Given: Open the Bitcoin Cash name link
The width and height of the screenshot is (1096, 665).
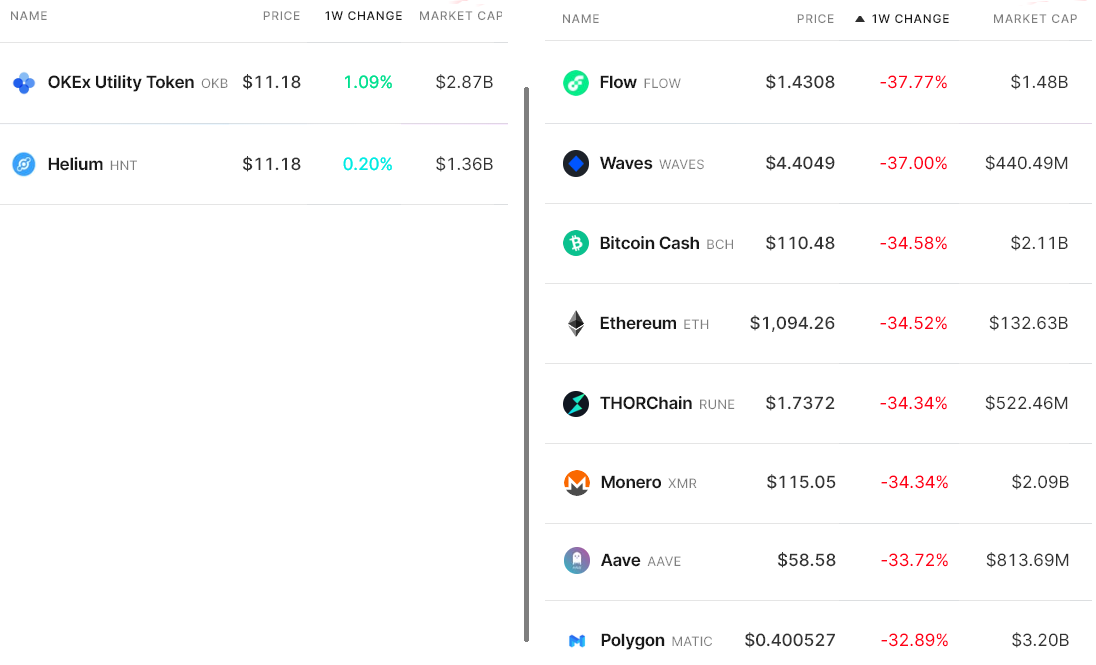Looking at the screenshot, I should coord(649,243).
